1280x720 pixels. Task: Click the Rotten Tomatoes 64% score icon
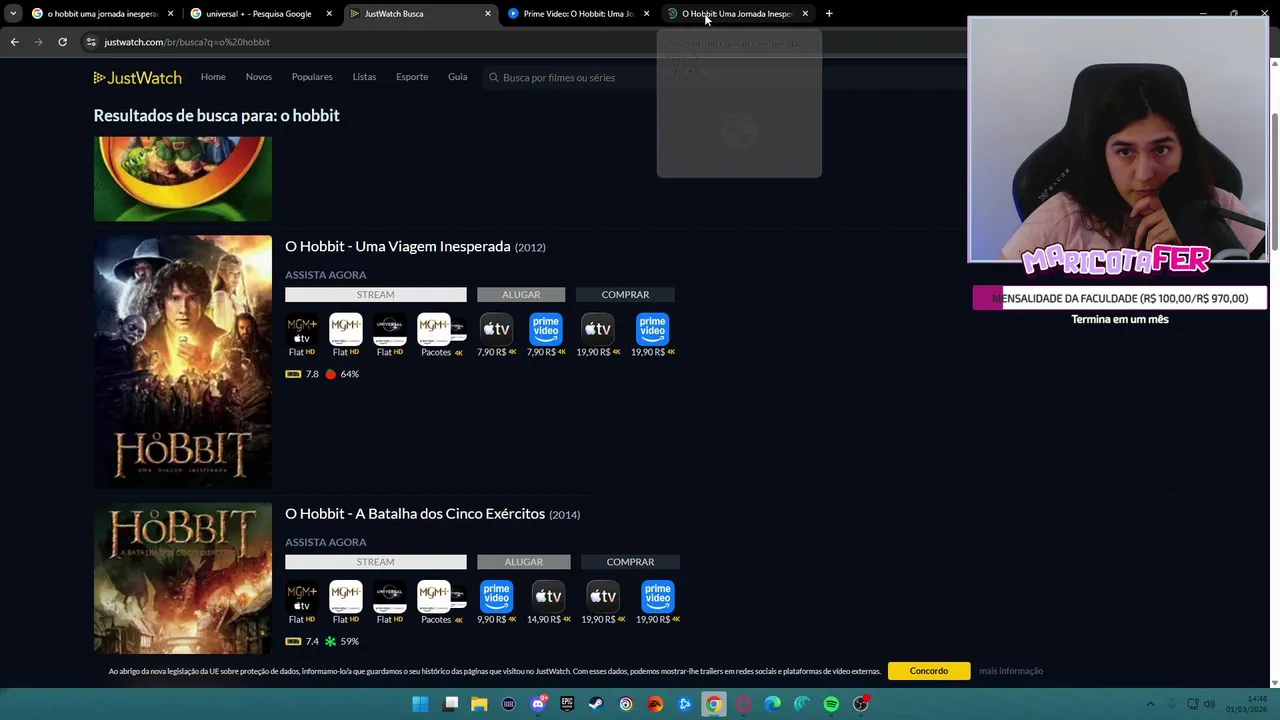coord(330,374)
